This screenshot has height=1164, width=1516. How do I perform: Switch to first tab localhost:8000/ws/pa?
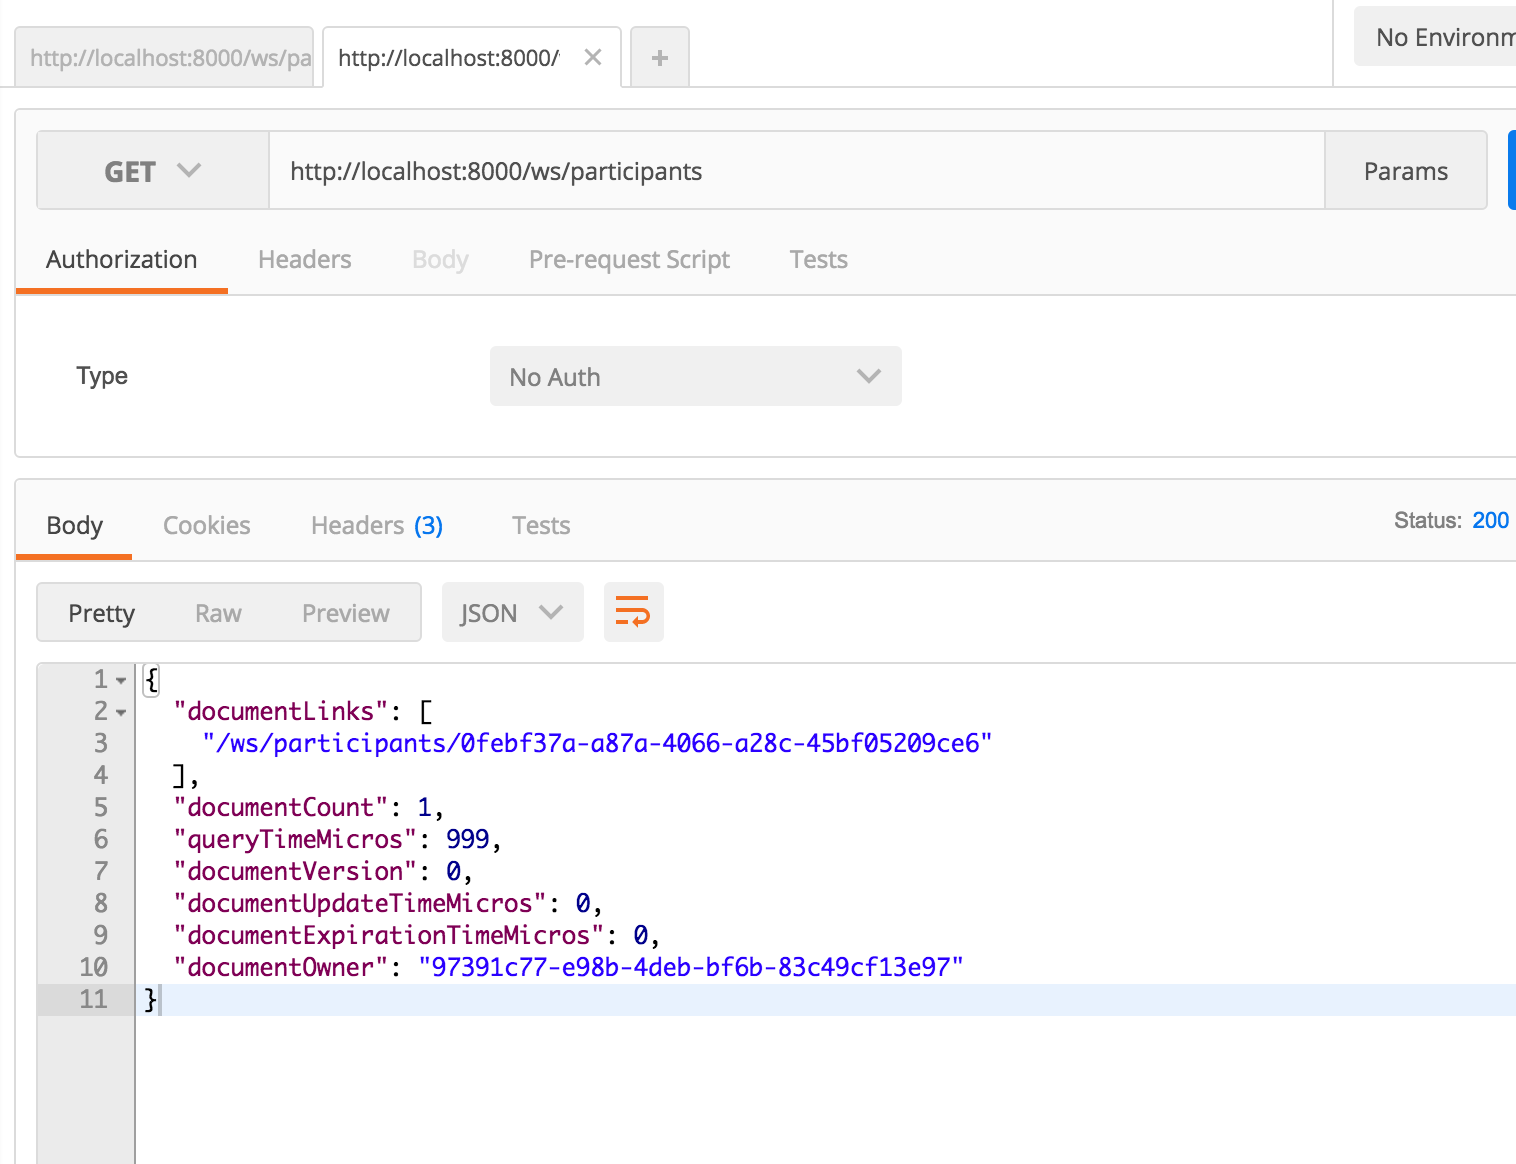coord(165,58)
